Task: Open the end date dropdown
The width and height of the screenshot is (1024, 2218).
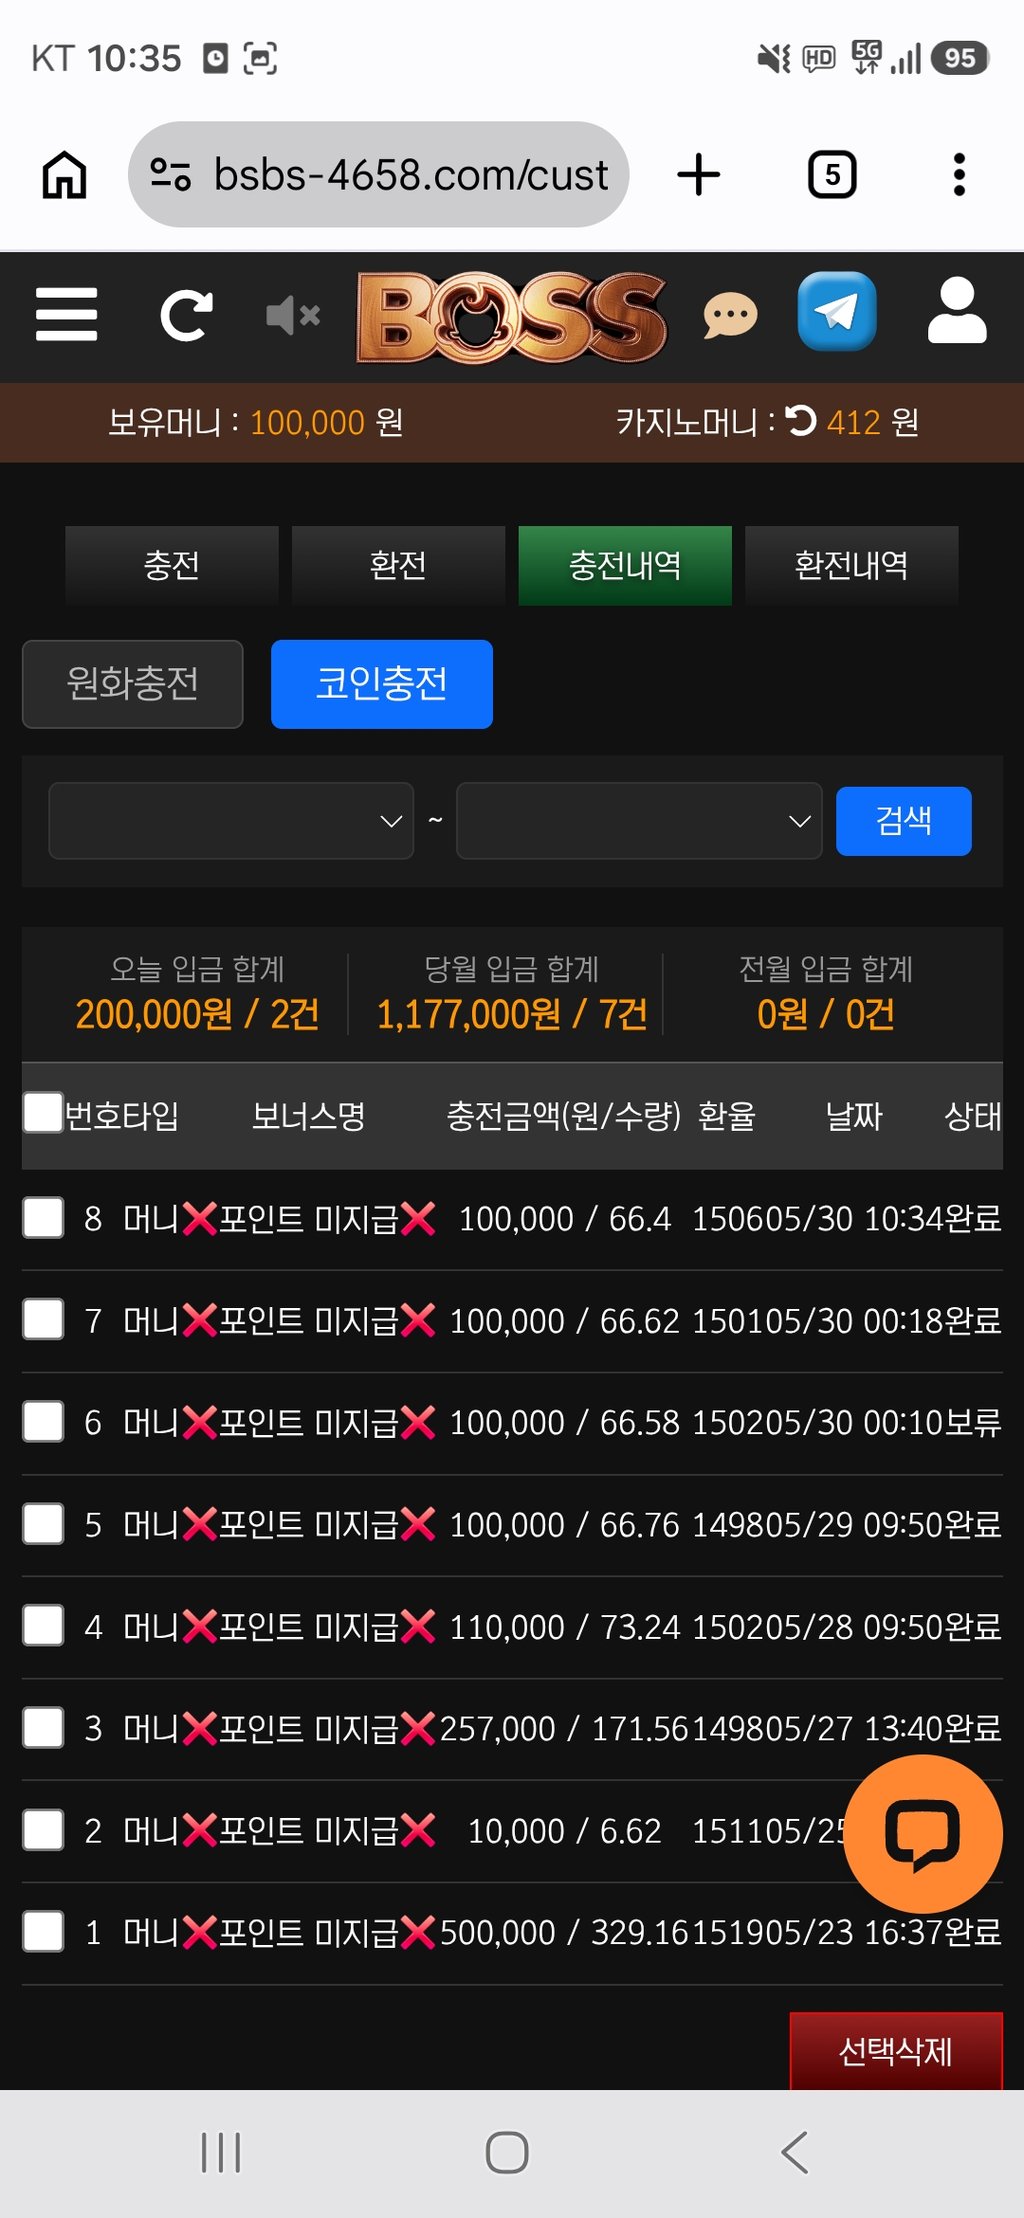Action: 639,821
